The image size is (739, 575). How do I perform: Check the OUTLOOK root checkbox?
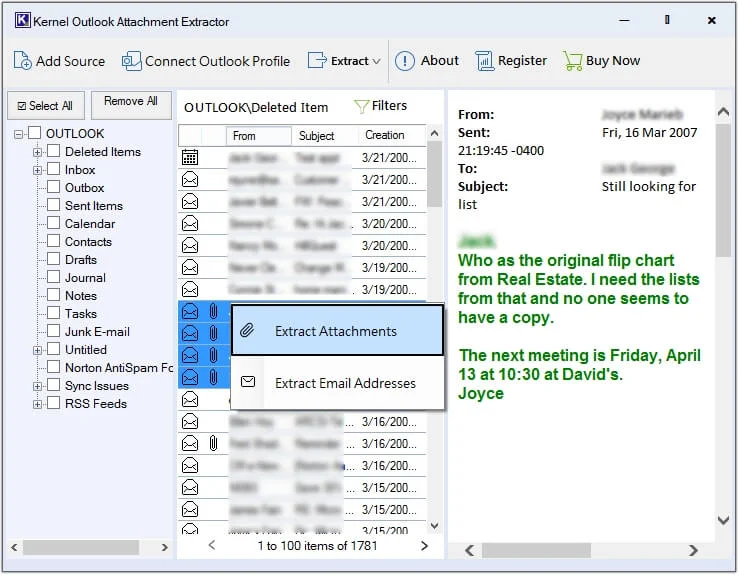coord(35,133)
